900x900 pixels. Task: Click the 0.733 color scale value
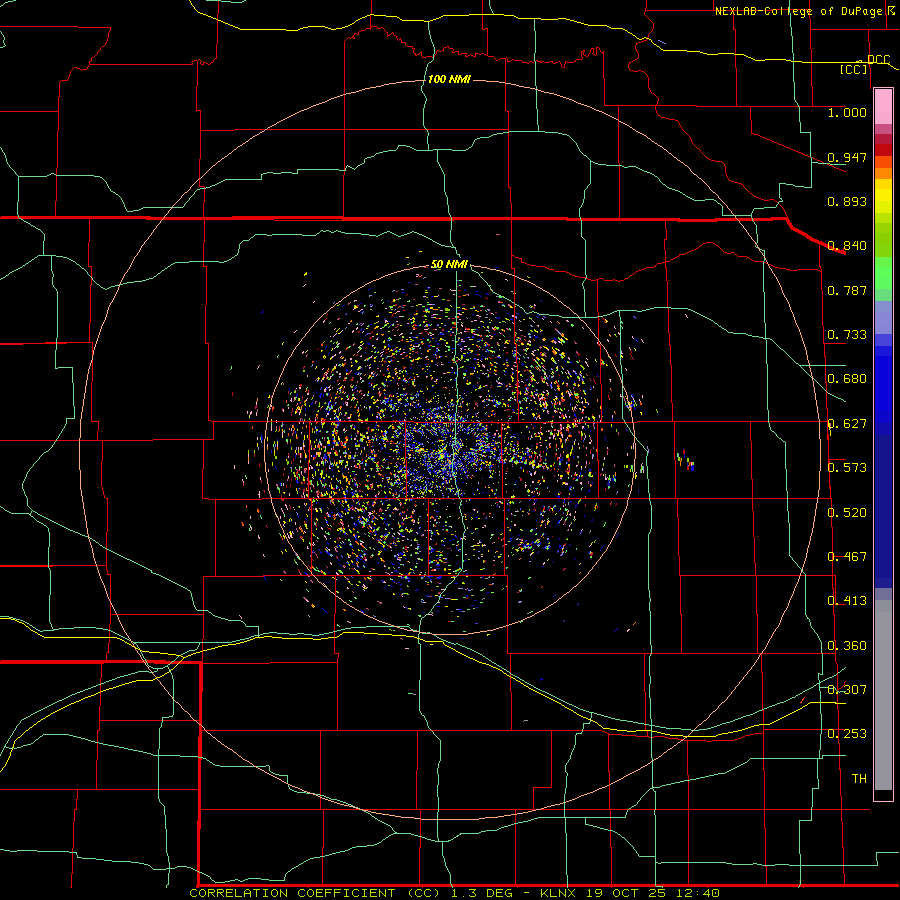[x=847, y=335]
